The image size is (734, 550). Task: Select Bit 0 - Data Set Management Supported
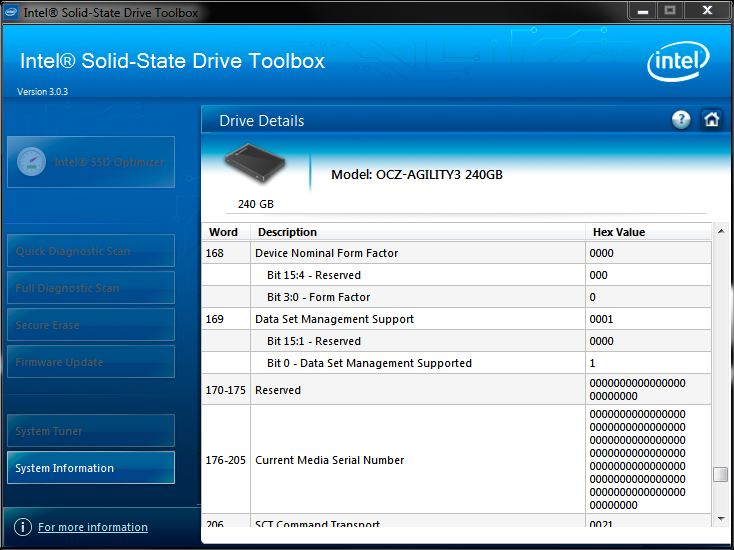click(x=456, y=363)
